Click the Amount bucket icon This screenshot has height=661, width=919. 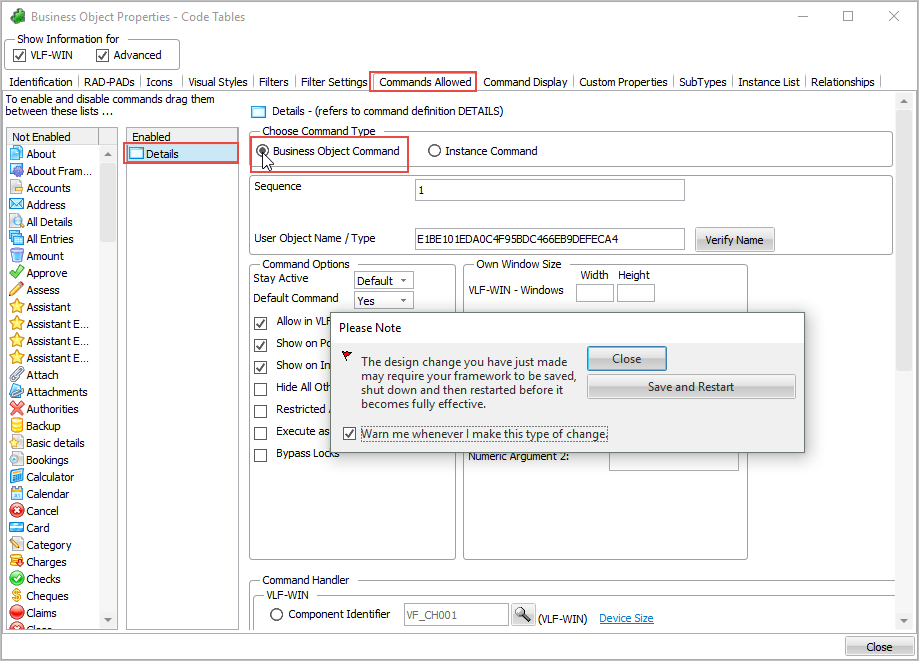[x=16, y=255]
